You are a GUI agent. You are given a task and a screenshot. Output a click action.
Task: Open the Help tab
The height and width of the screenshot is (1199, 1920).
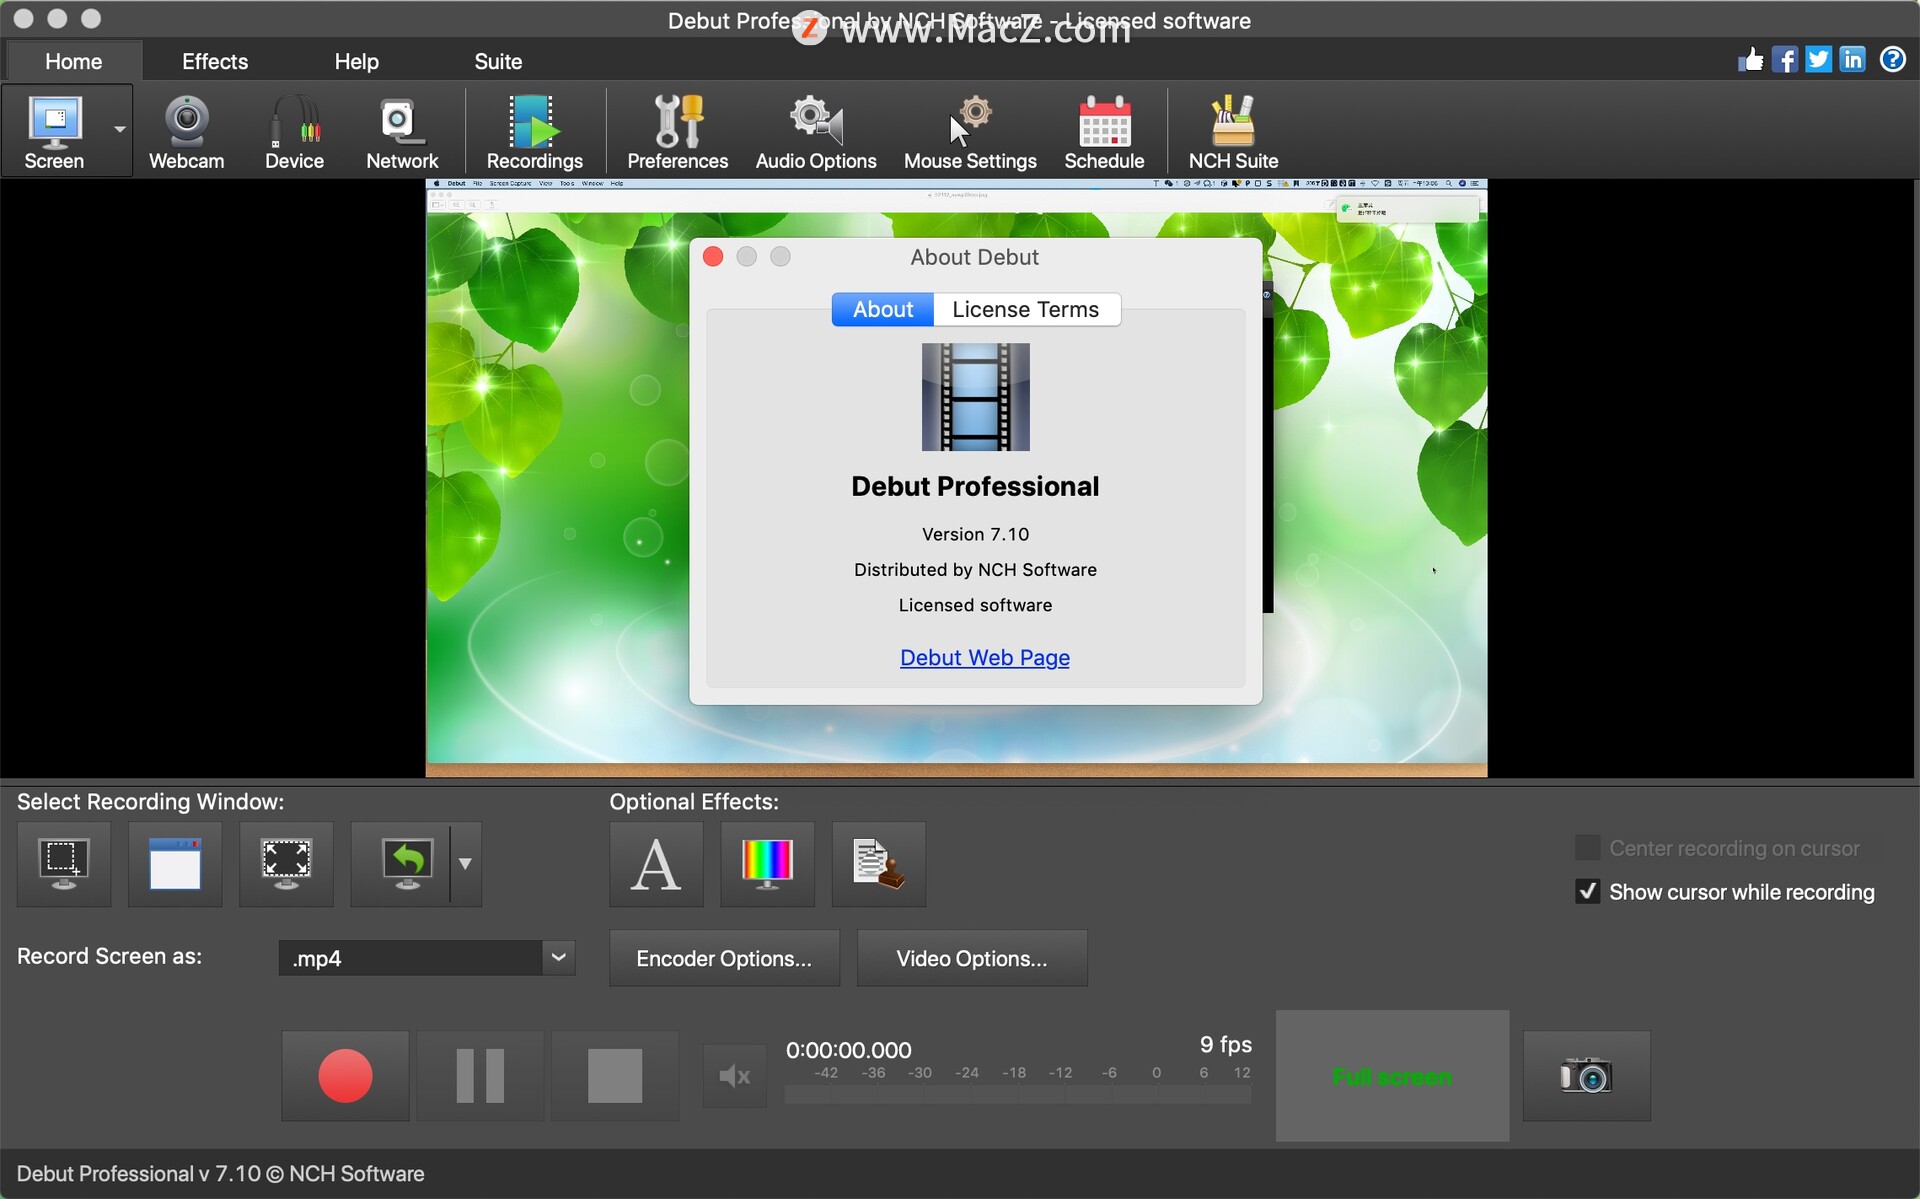[356, 61]
